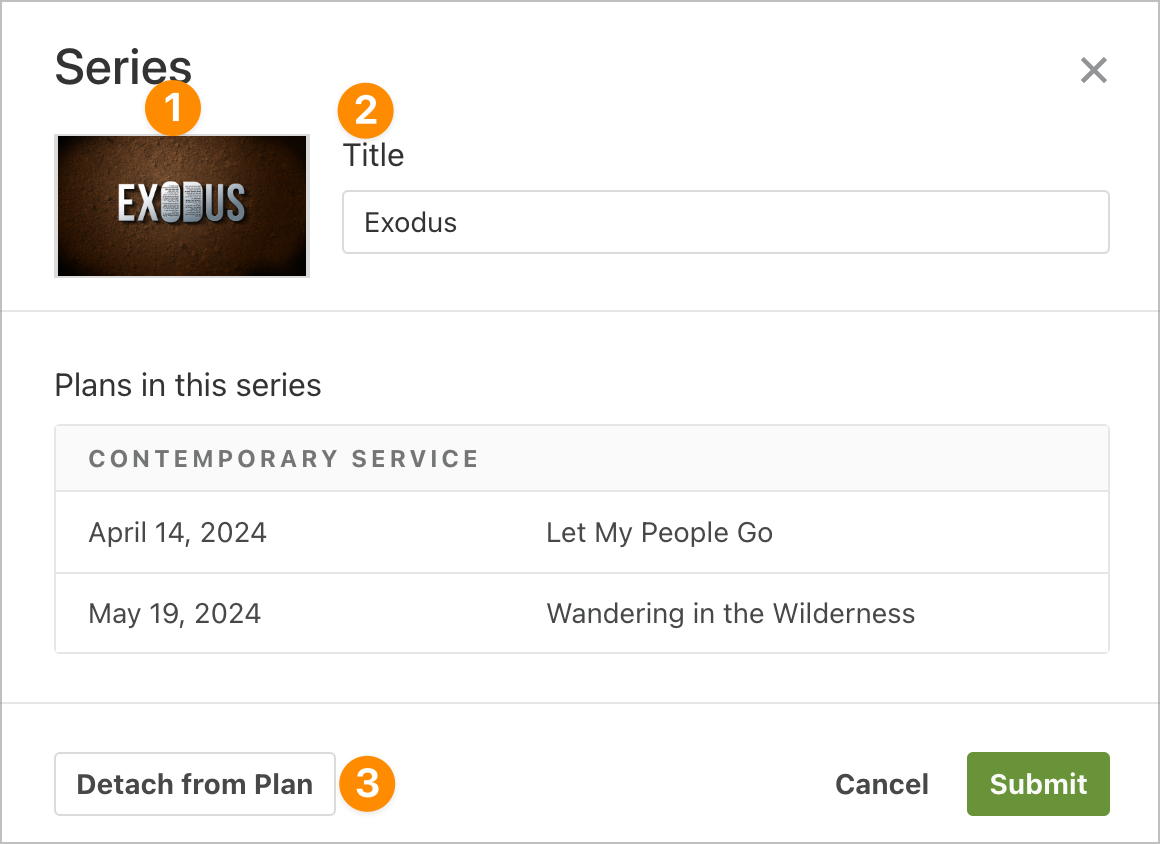Select the April 14, 2024 plan date
This screenshot has width=1160, height=844.
tap(178, 533)
